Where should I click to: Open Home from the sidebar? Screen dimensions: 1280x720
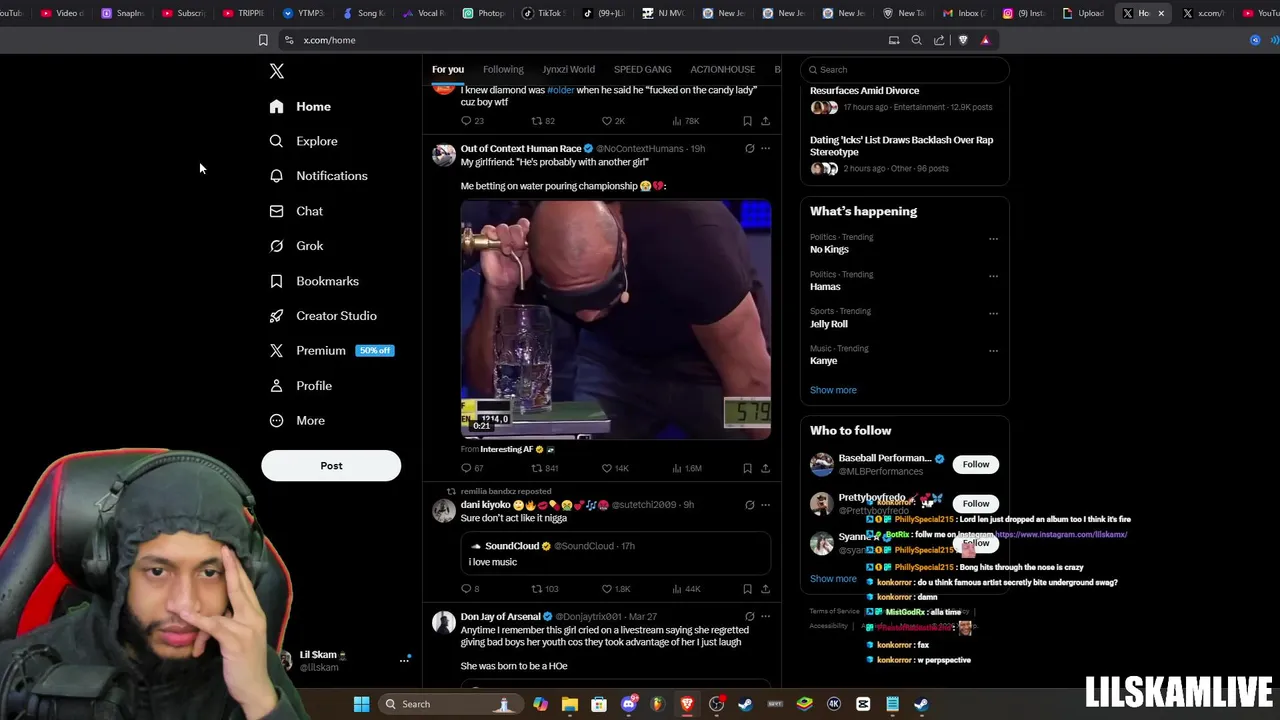pos(300,106)
